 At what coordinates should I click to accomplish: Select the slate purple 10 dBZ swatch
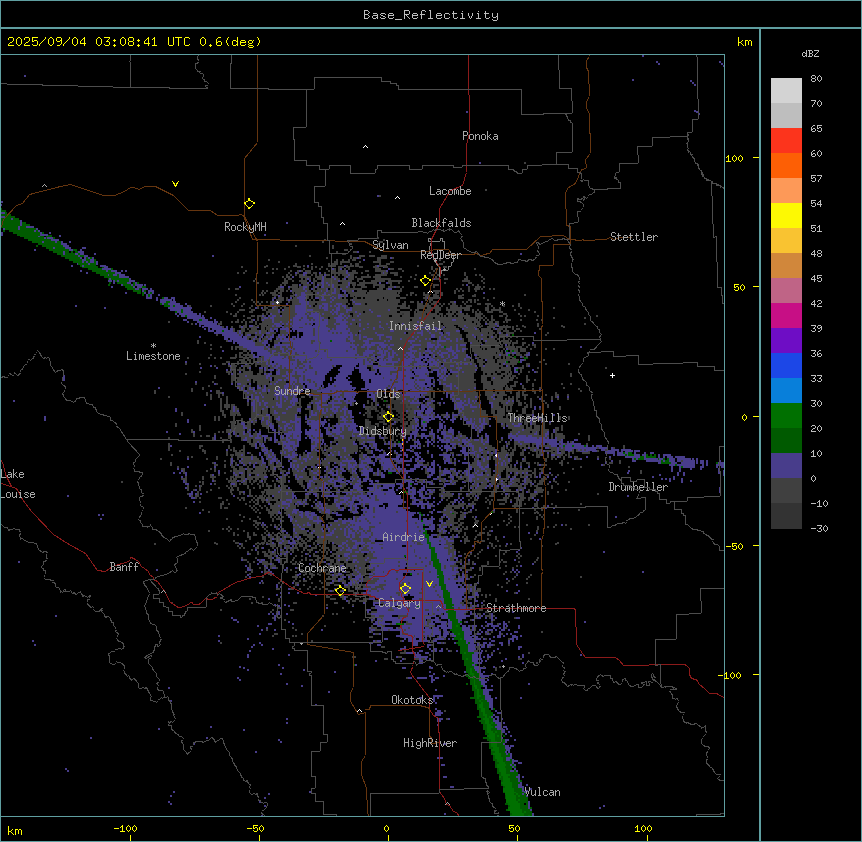786,466
